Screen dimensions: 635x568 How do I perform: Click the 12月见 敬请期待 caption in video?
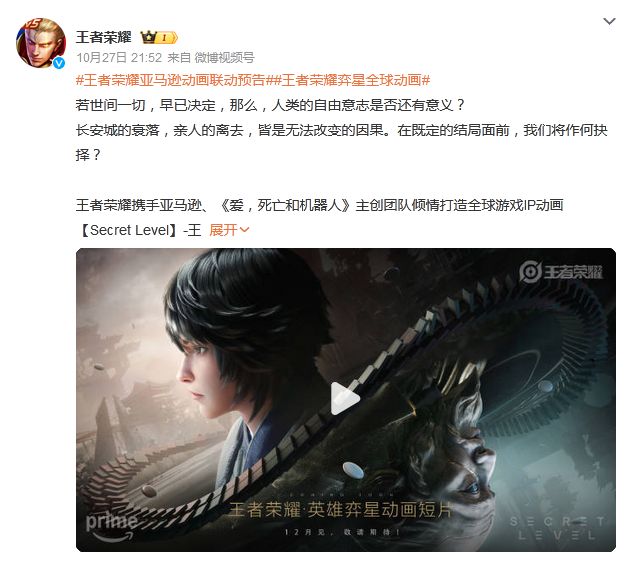(342, 532)
